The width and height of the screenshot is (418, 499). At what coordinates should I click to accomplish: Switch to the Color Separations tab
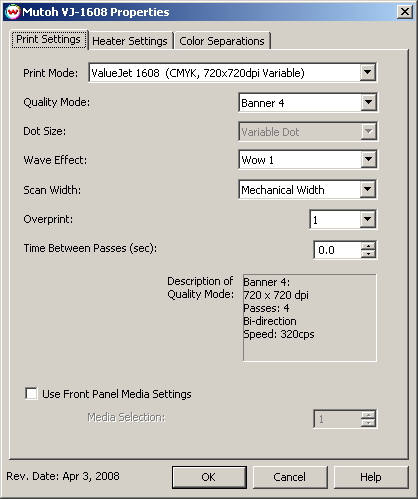[x=222, y=41]
